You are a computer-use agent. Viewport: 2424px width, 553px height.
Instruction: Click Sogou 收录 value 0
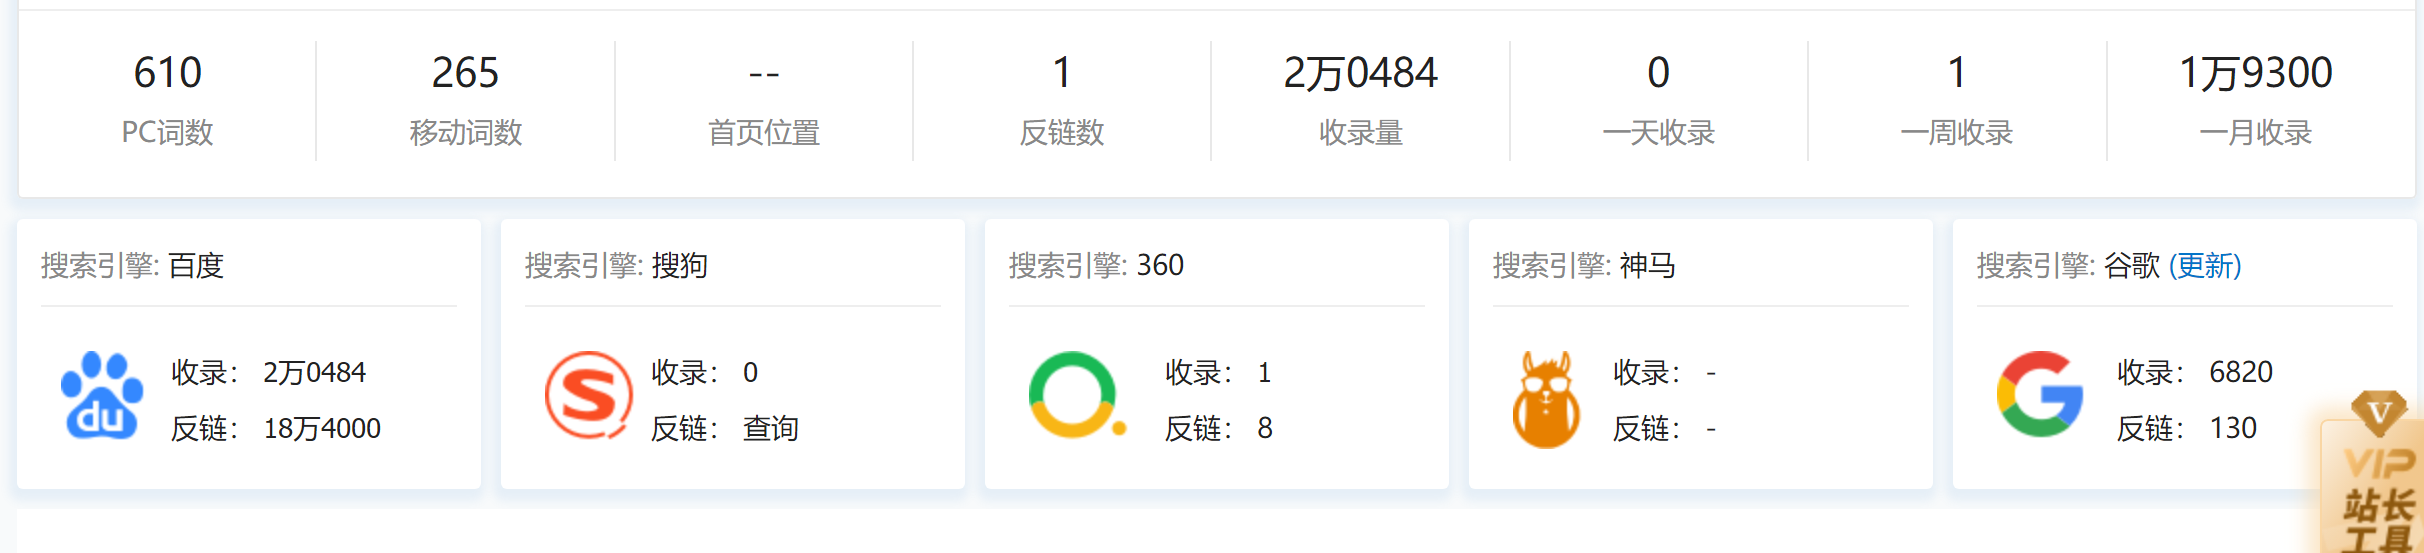pos(750,372)
